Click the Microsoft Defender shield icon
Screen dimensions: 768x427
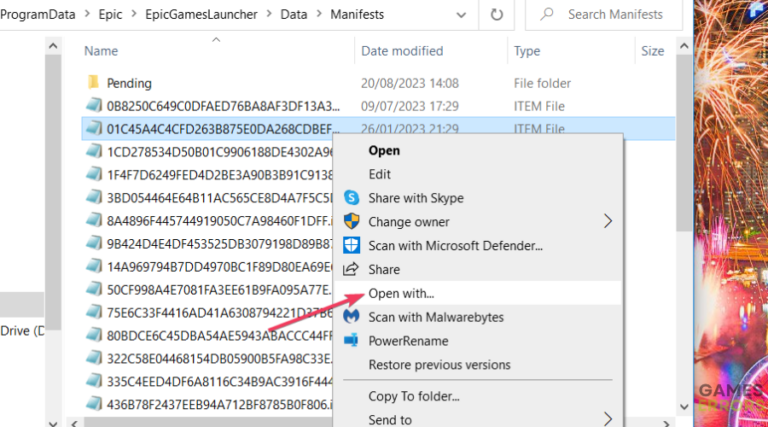click(351, 245)
